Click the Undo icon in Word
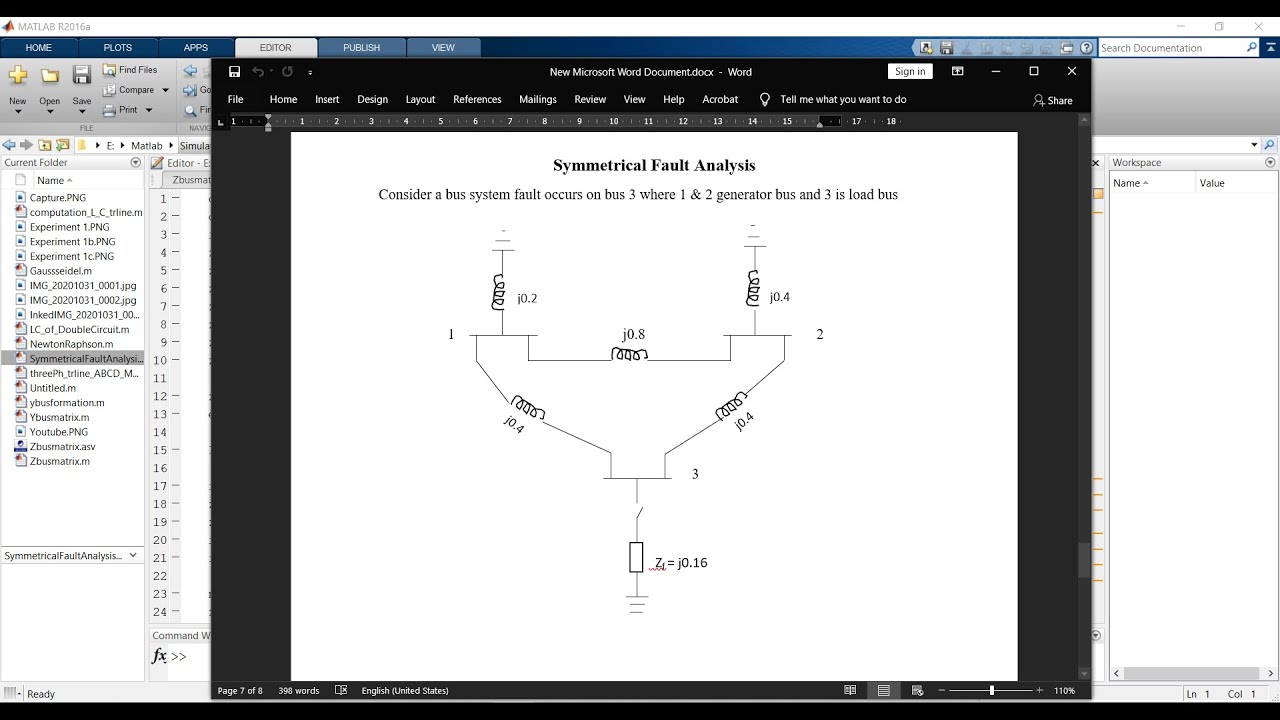The height and width of the screenshot is (720, 1280). [258, 72]
